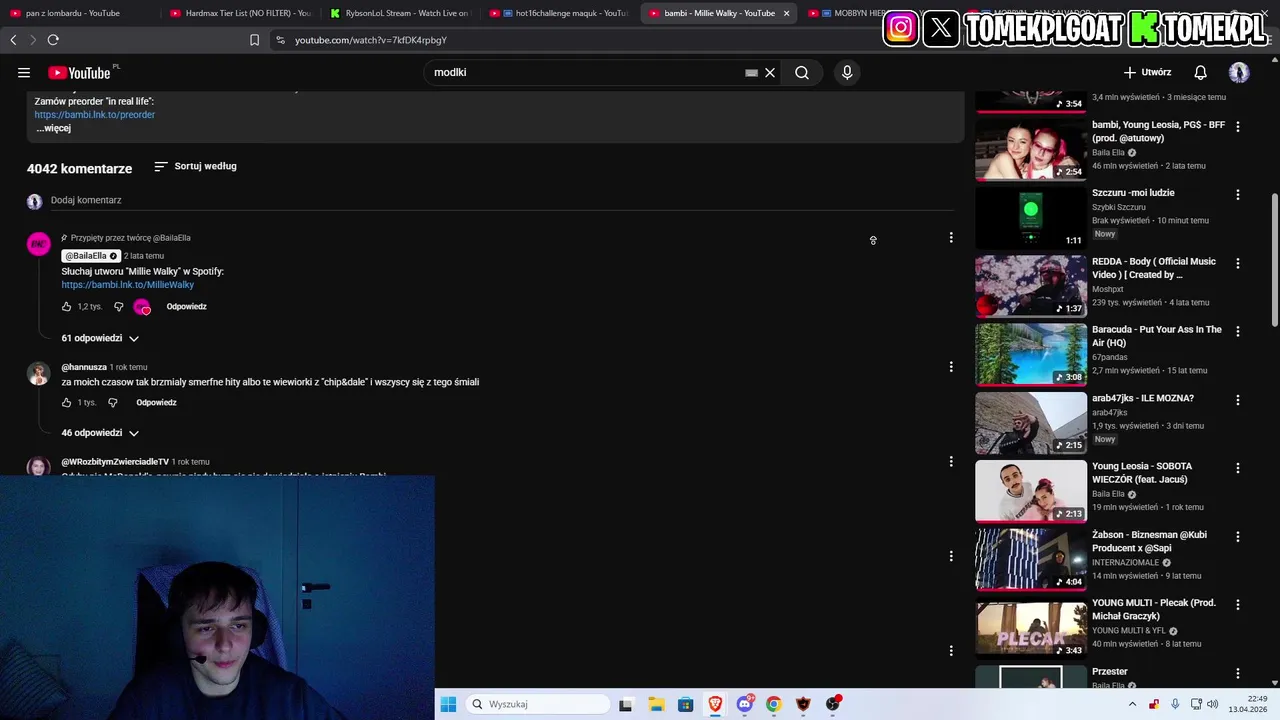Open more options for Baracuda video
This screenshot has height=720, width=1280.
(1238, 331)
